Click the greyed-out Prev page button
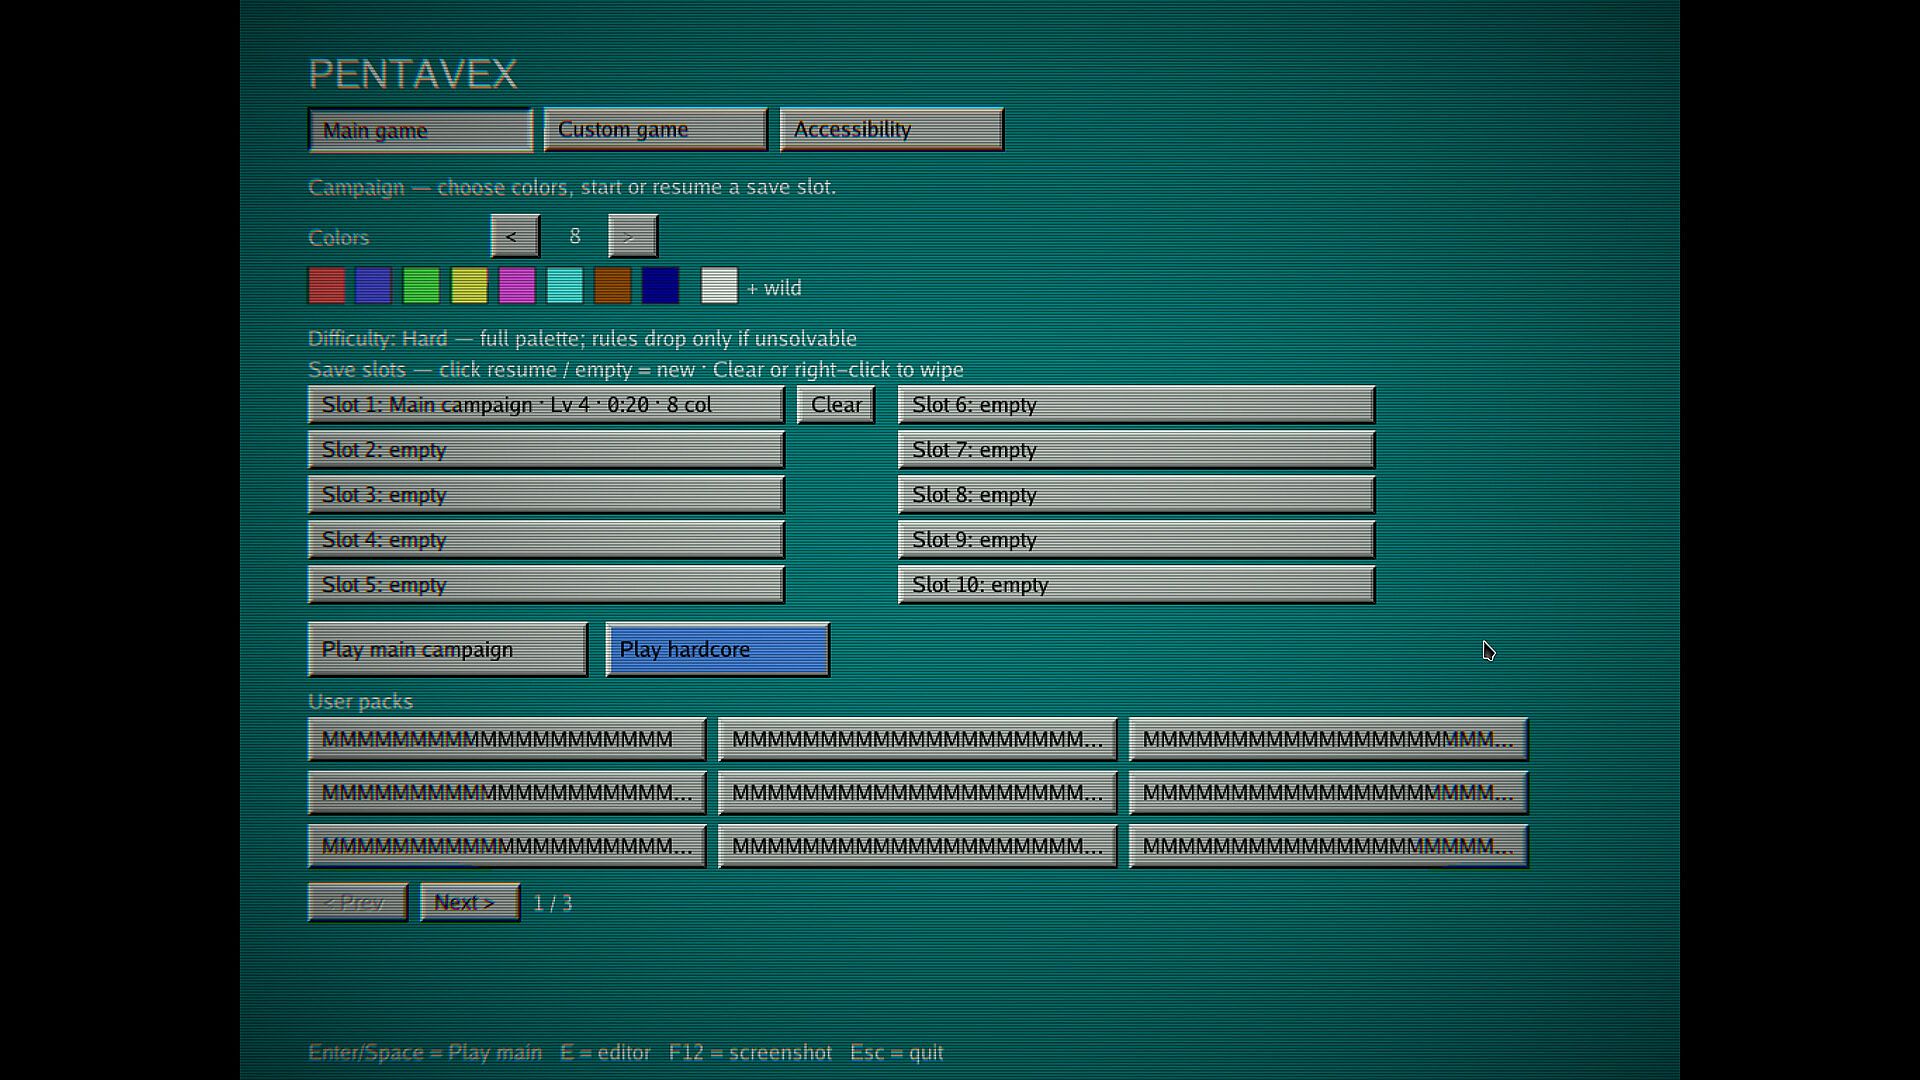The width and height of the screenshot is (1920, 1080). tap(357, 903)
